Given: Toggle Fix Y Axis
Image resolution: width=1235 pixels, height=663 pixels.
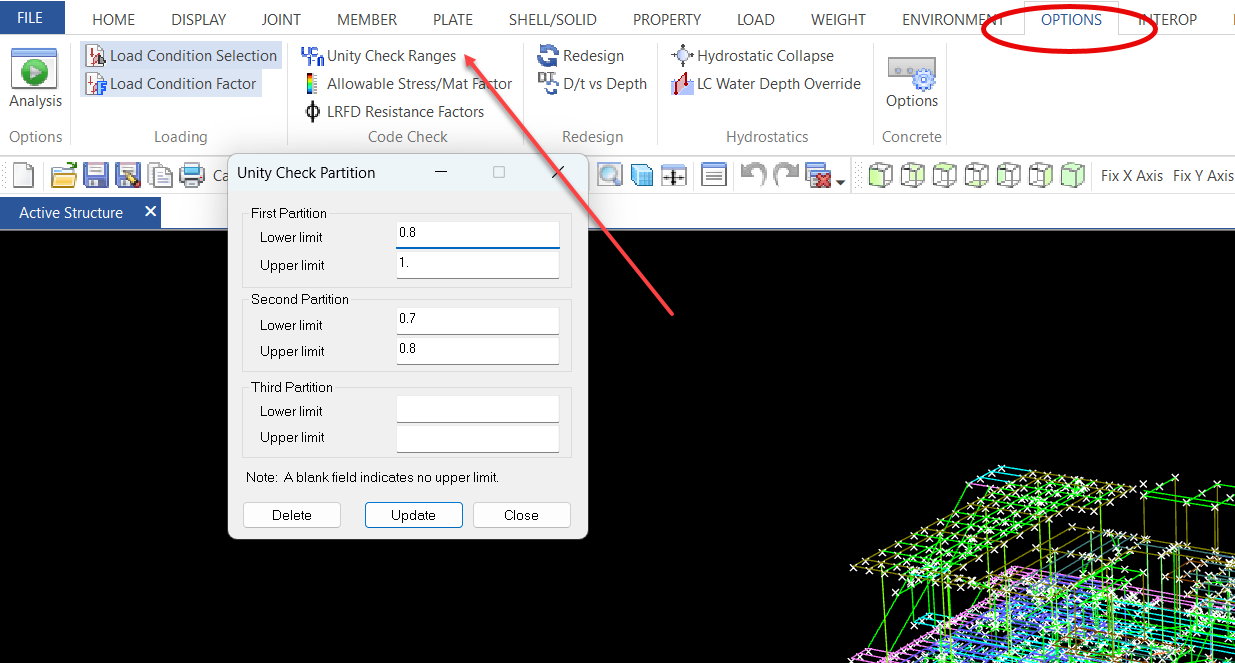Looking at the screenshot, I should tap(1203, 175).
